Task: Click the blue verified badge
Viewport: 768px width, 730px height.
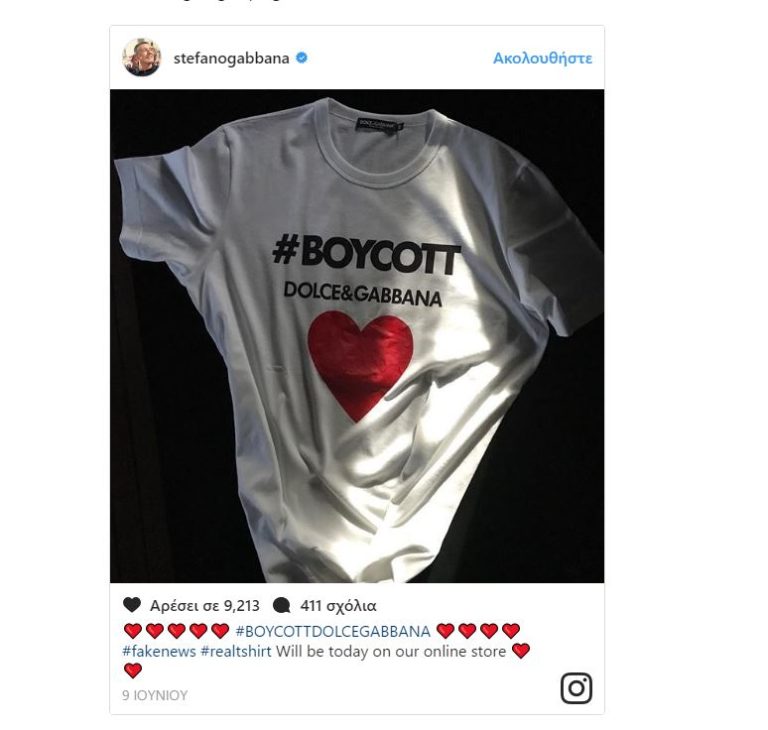Action: click(302, 58)
